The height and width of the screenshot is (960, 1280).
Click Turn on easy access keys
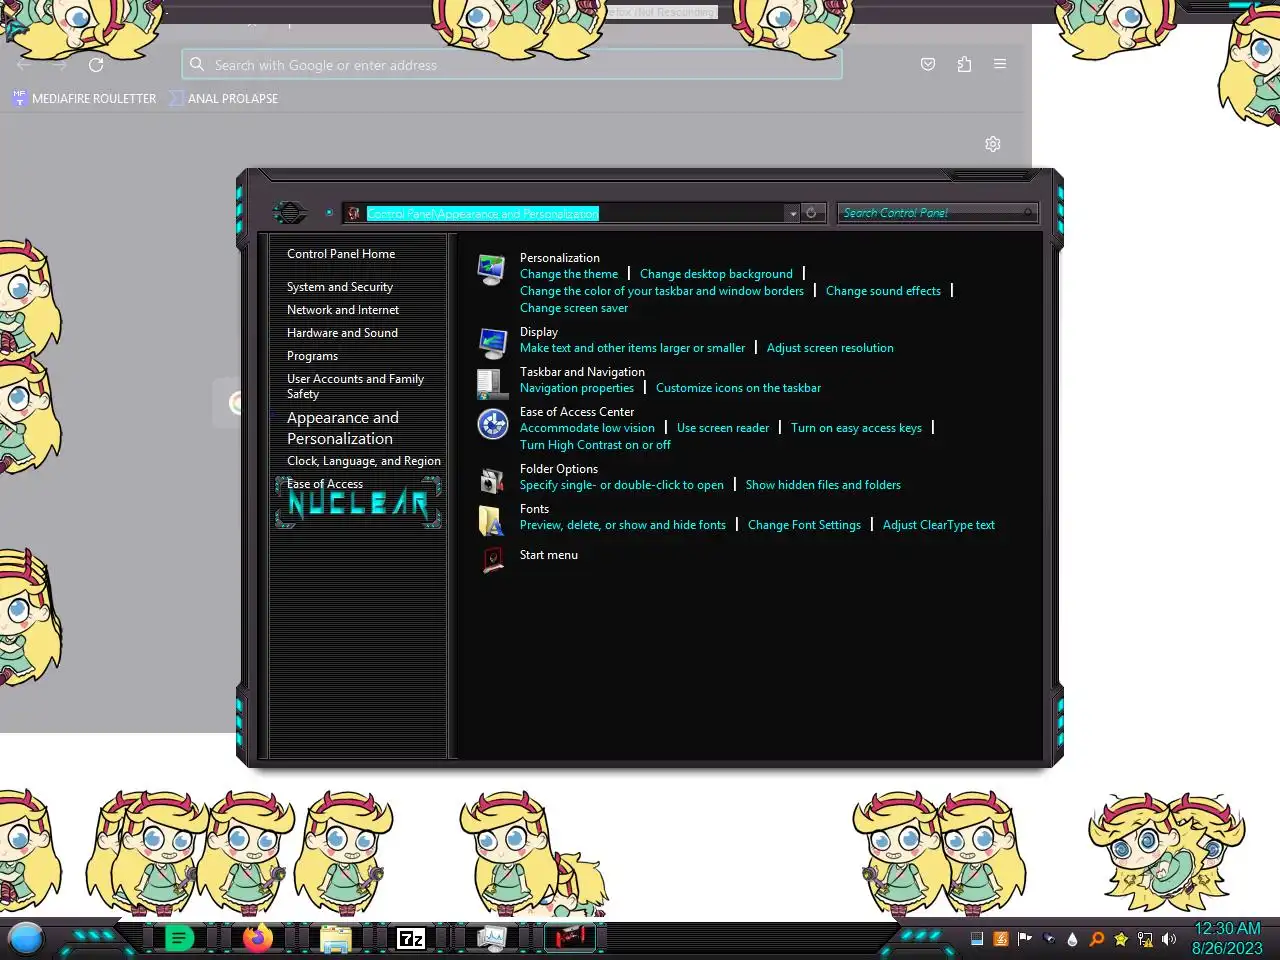point(856,428)
